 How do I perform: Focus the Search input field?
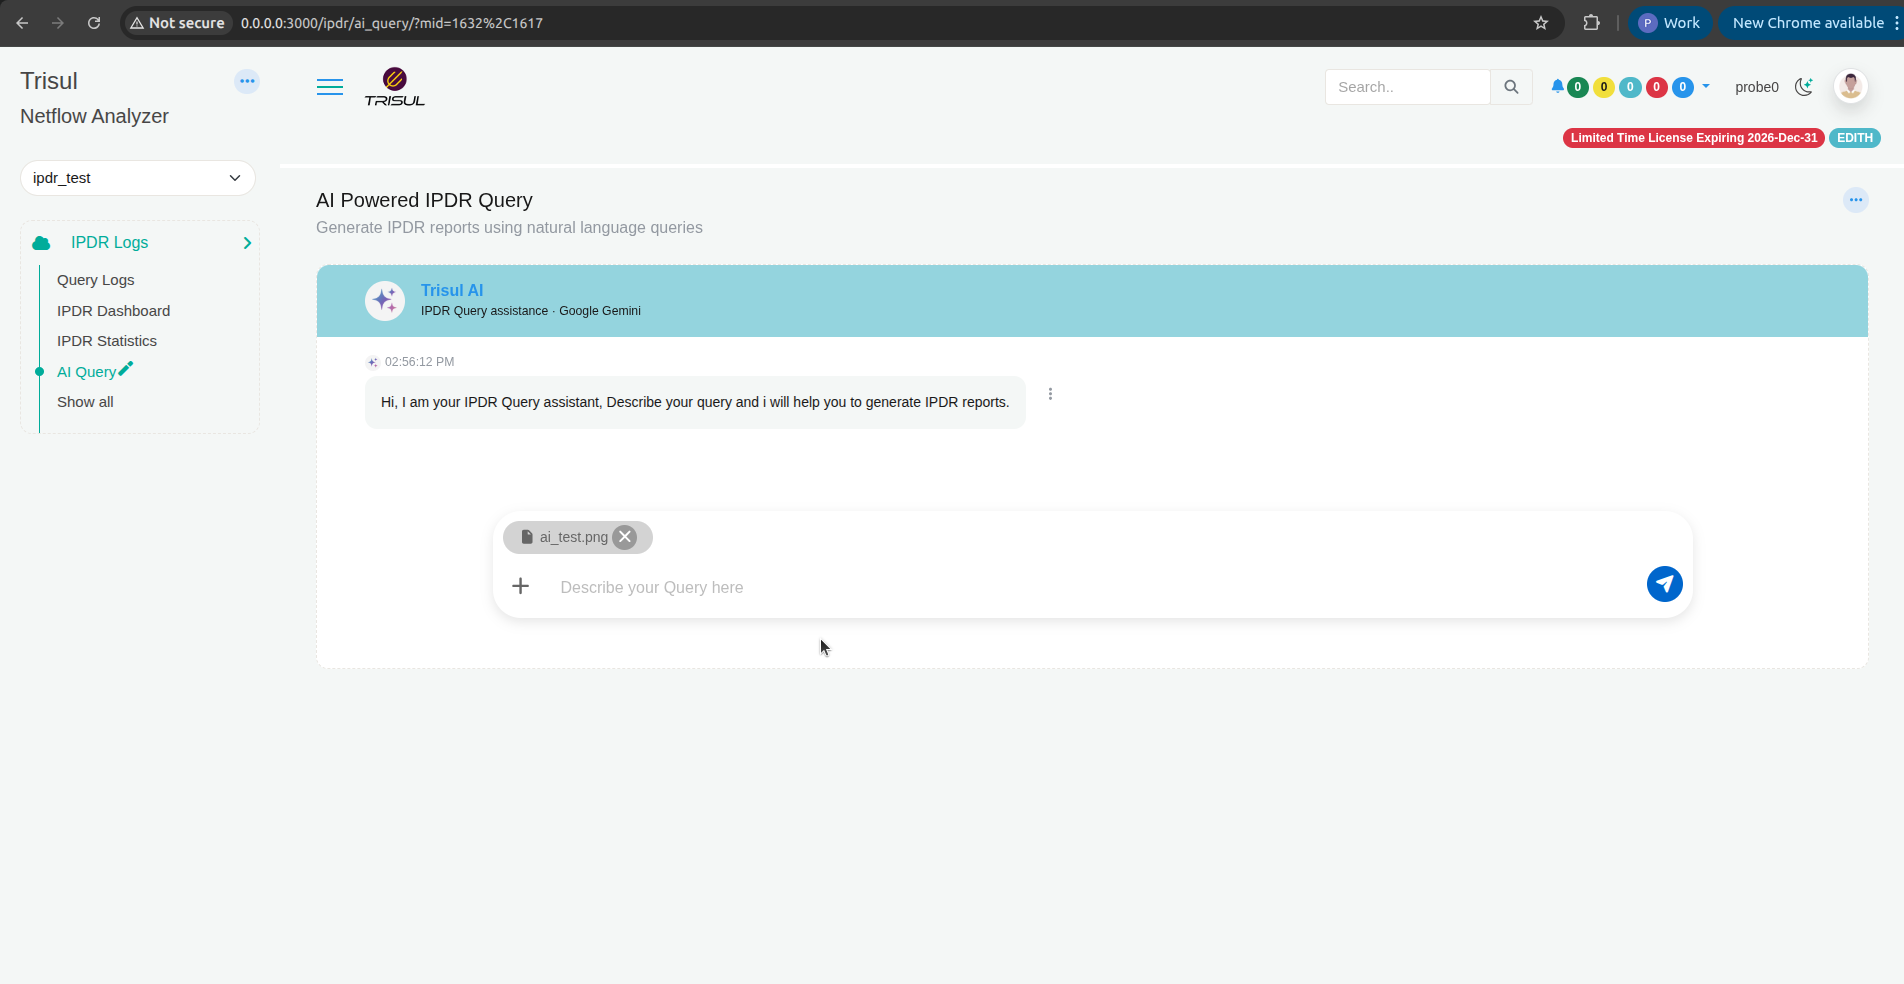[1408, 87]
